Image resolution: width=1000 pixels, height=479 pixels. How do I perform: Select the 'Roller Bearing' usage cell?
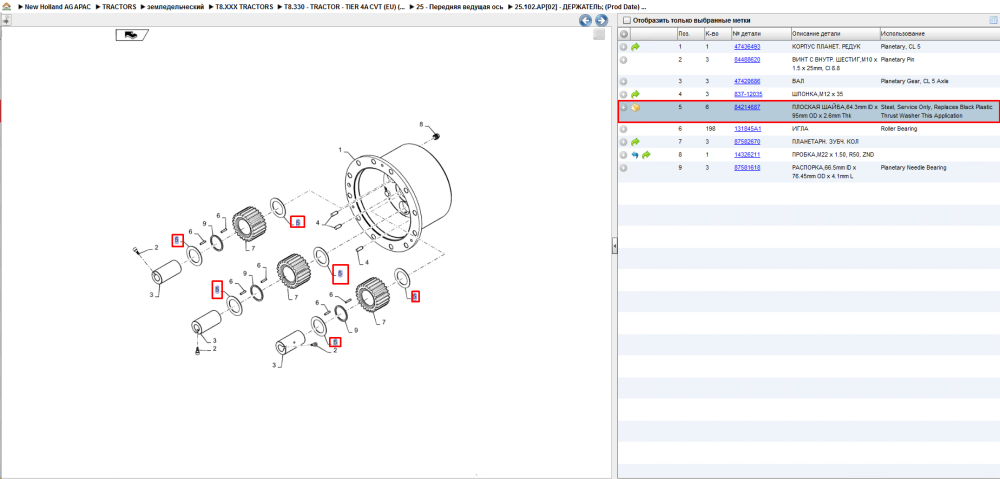coord(899,129)
